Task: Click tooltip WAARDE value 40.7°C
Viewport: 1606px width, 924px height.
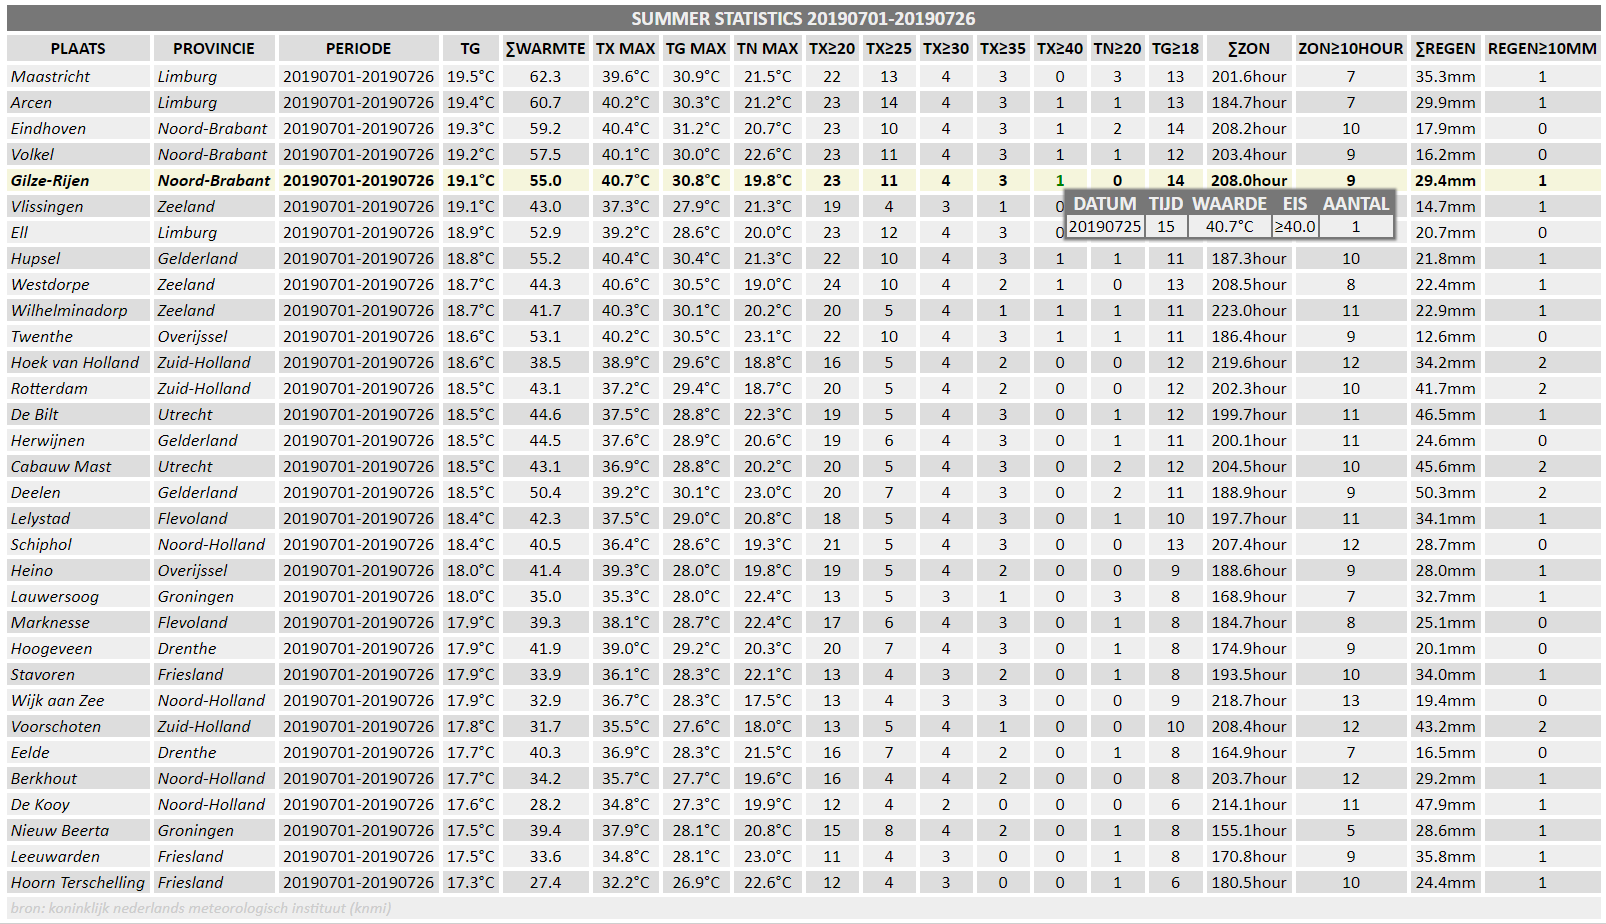Action: coord(1229,226)
